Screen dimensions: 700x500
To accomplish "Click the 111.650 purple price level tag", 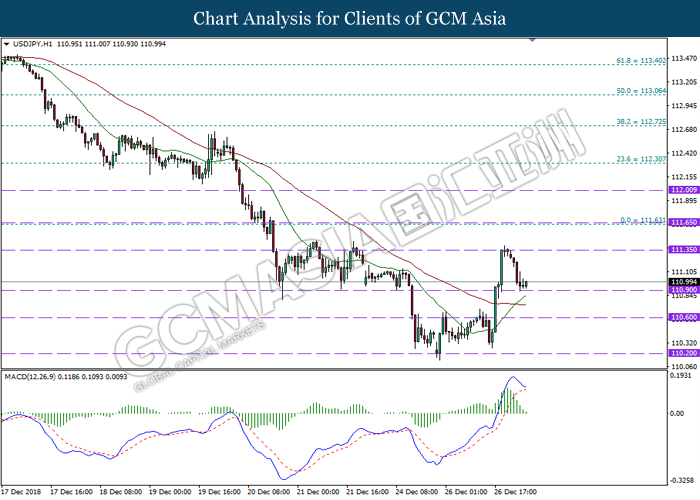I will tap(684, 222).
